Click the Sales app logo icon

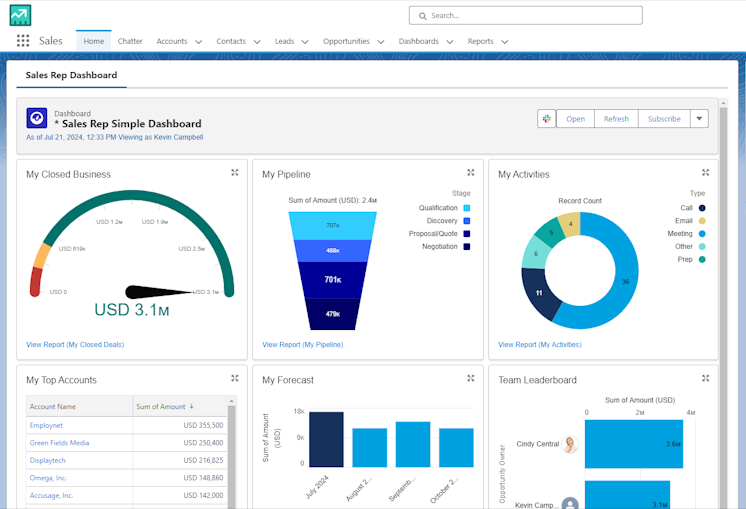20,15
